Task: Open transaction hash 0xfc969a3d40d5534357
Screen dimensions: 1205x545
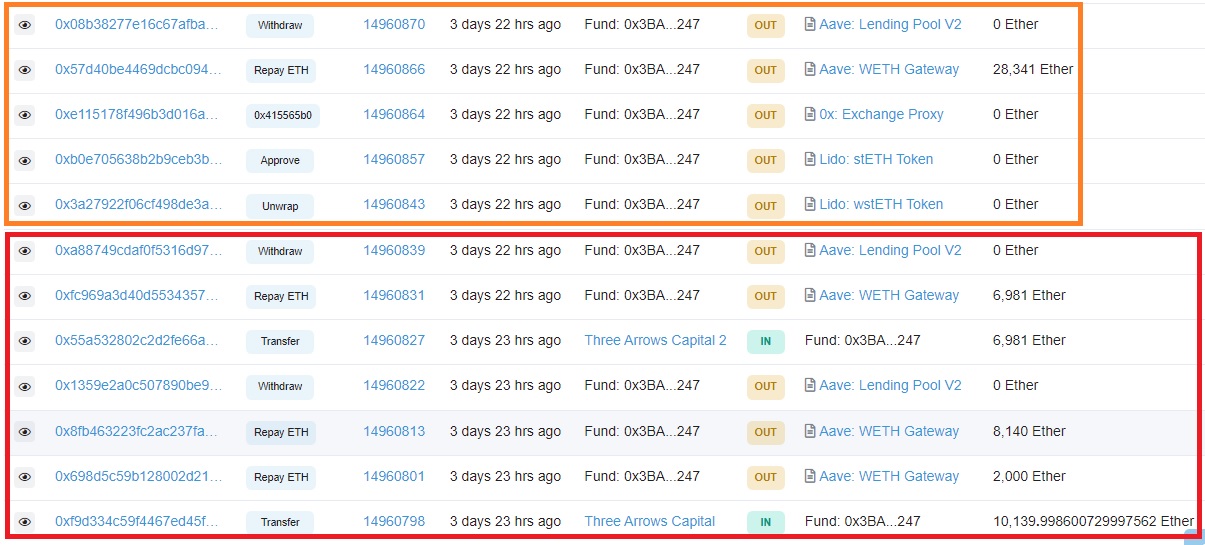Action: coord(138,295)
